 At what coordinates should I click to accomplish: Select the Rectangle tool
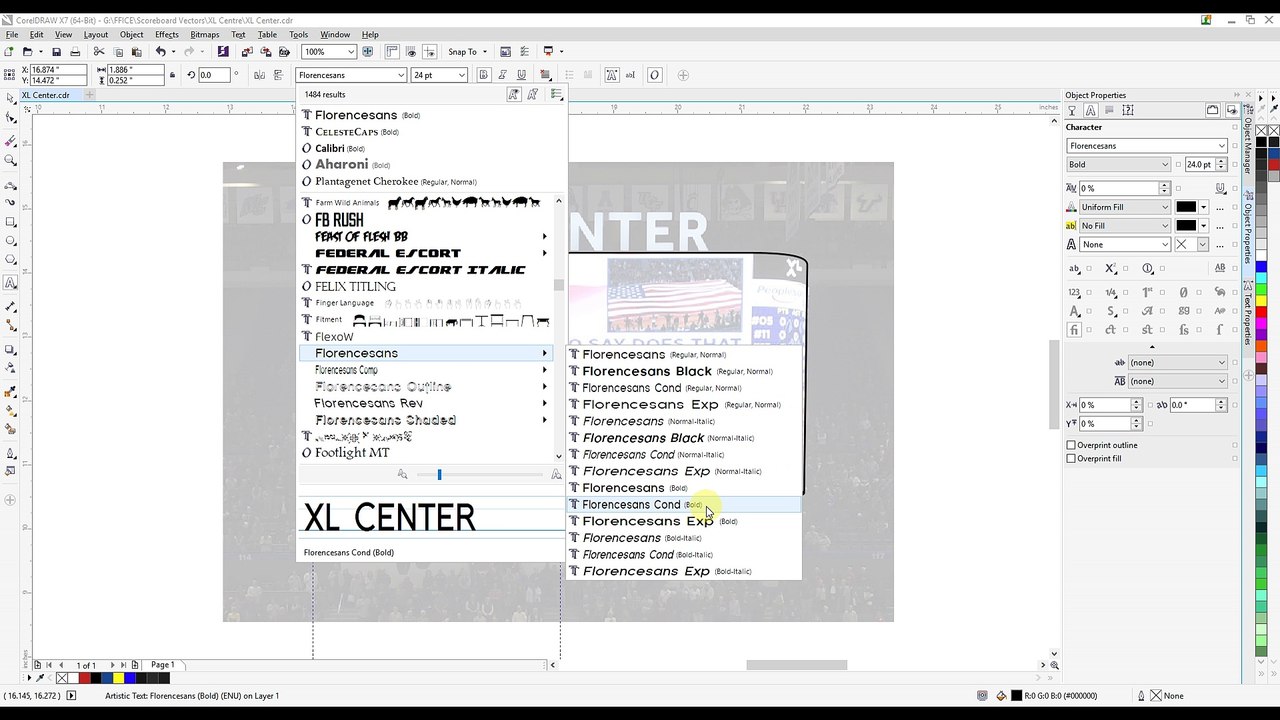[11, 222]
